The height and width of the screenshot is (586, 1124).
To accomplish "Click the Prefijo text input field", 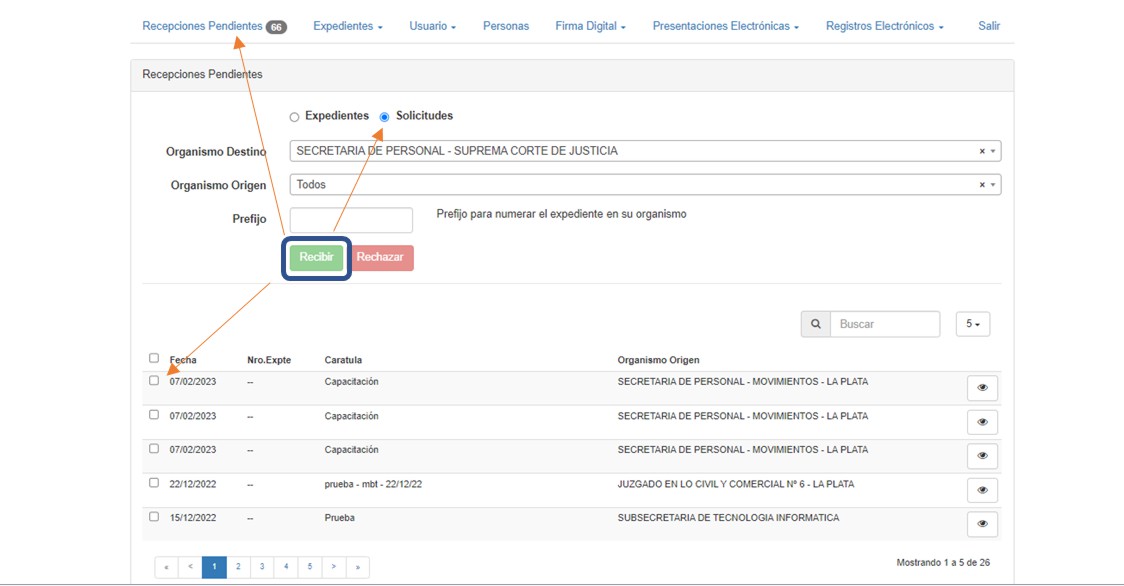I will click(351, 220).
